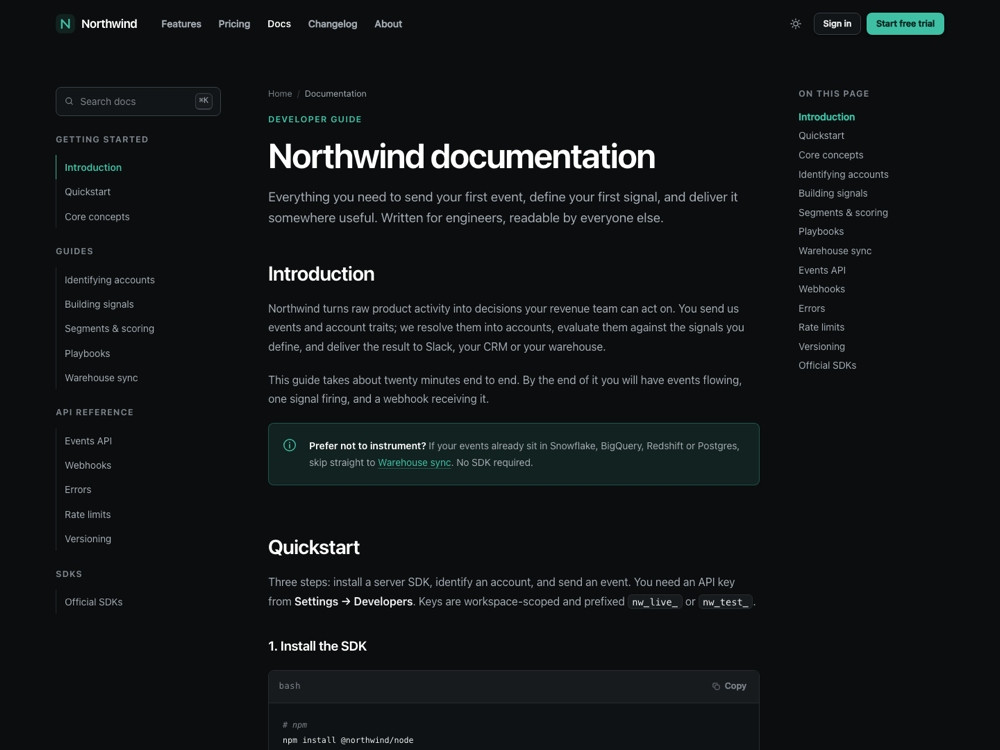Click the nw_live_ code snippet
Screen dimensions: 1000x750
tap(655, 602)
